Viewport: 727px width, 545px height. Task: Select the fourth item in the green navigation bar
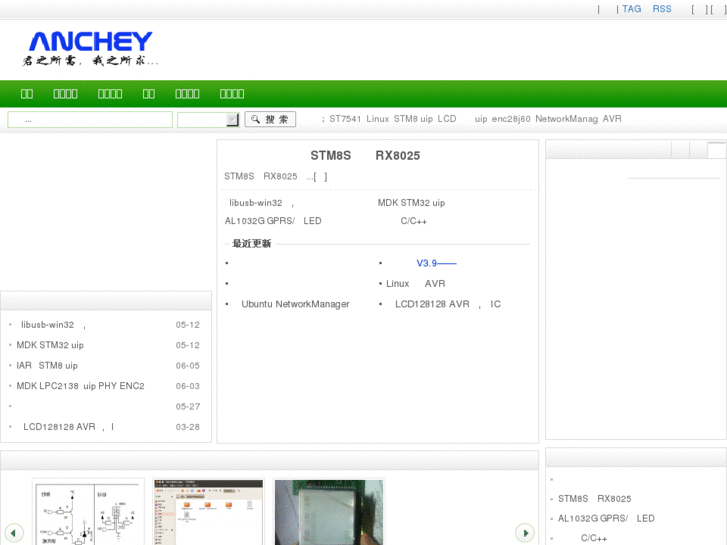click(148, 94)
